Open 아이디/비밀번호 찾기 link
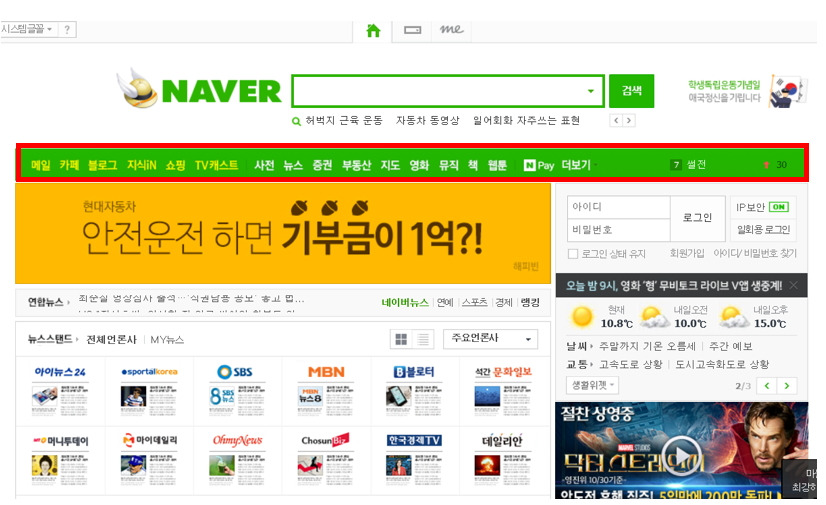 coord(755,254)
